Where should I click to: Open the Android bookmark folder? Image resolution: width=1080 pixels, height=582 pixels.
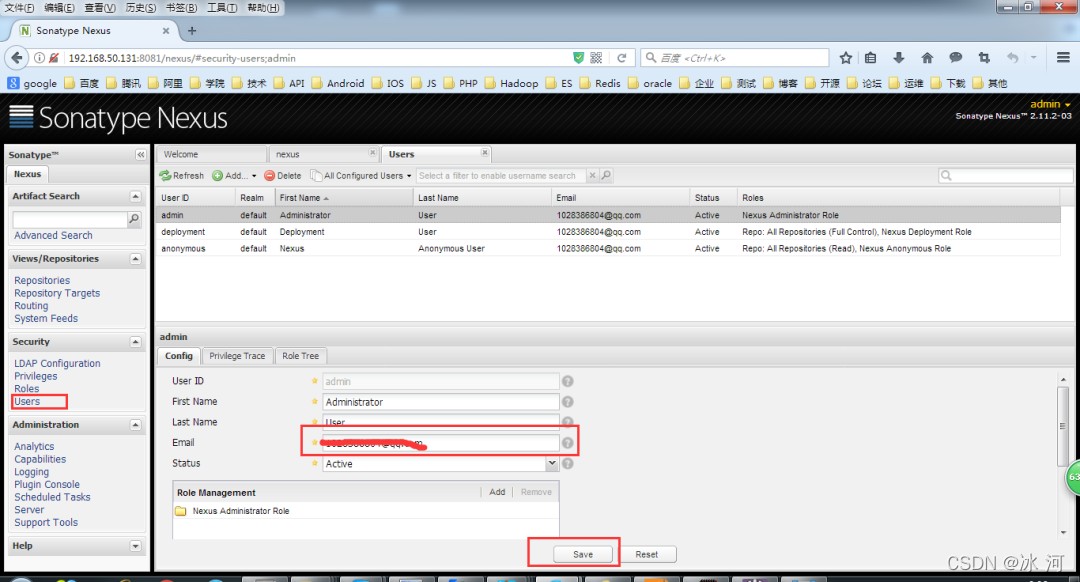(338, 83)
